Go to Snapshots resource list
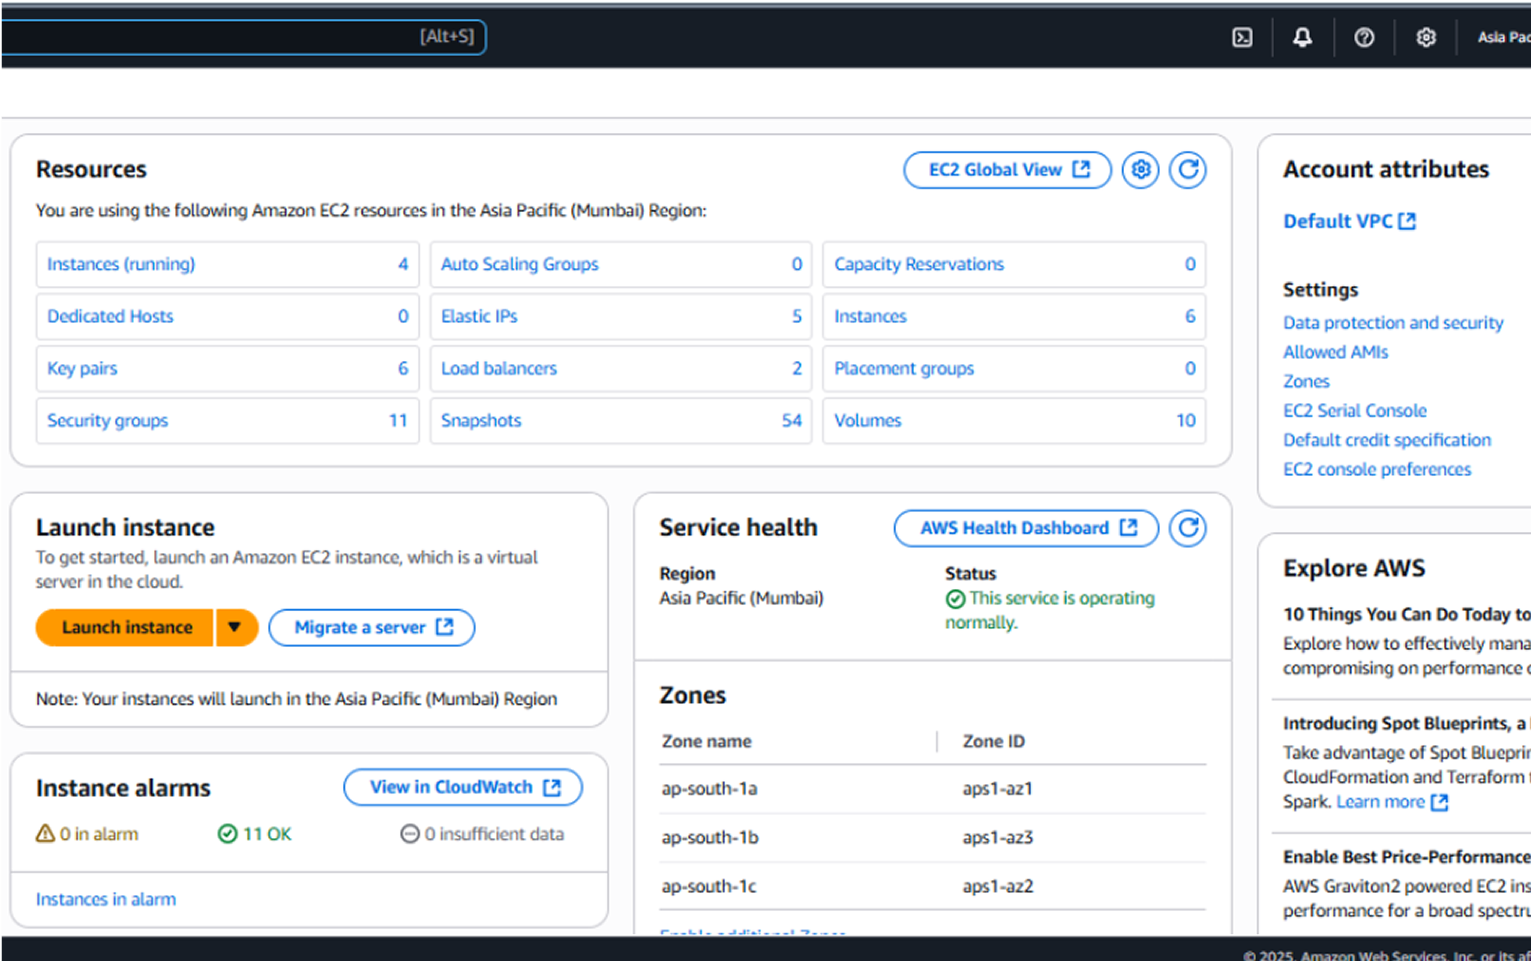Image resolution: width=1531 pixels, height=961 pixels. coord(481,421)
